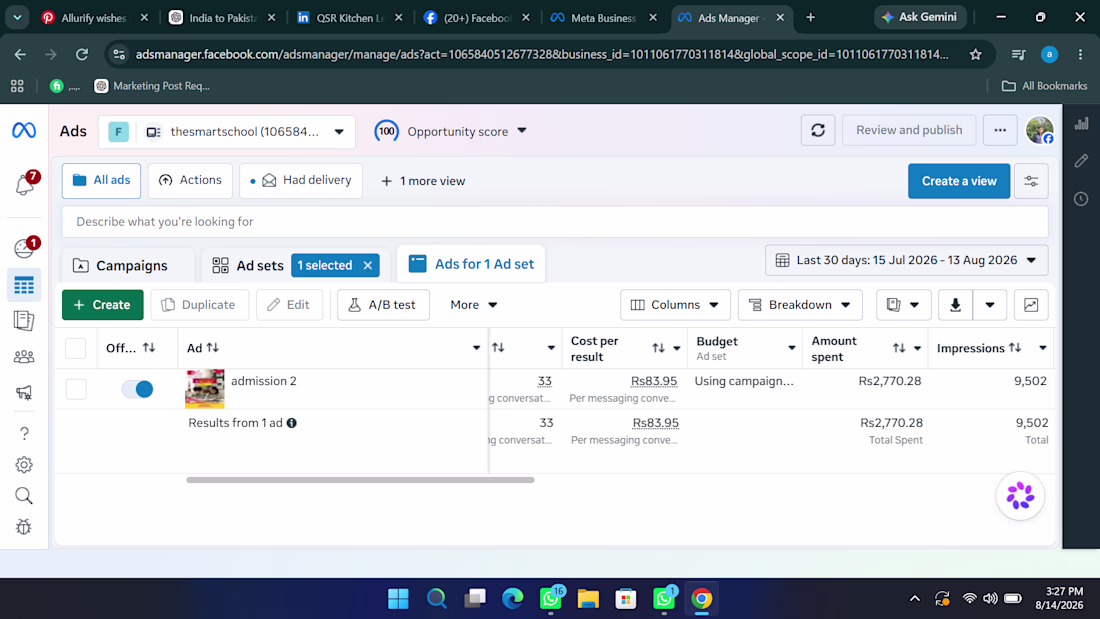Open the right panel edit pencil icon
This screenshot has width=1100, height=619.
click(1081, 161)
